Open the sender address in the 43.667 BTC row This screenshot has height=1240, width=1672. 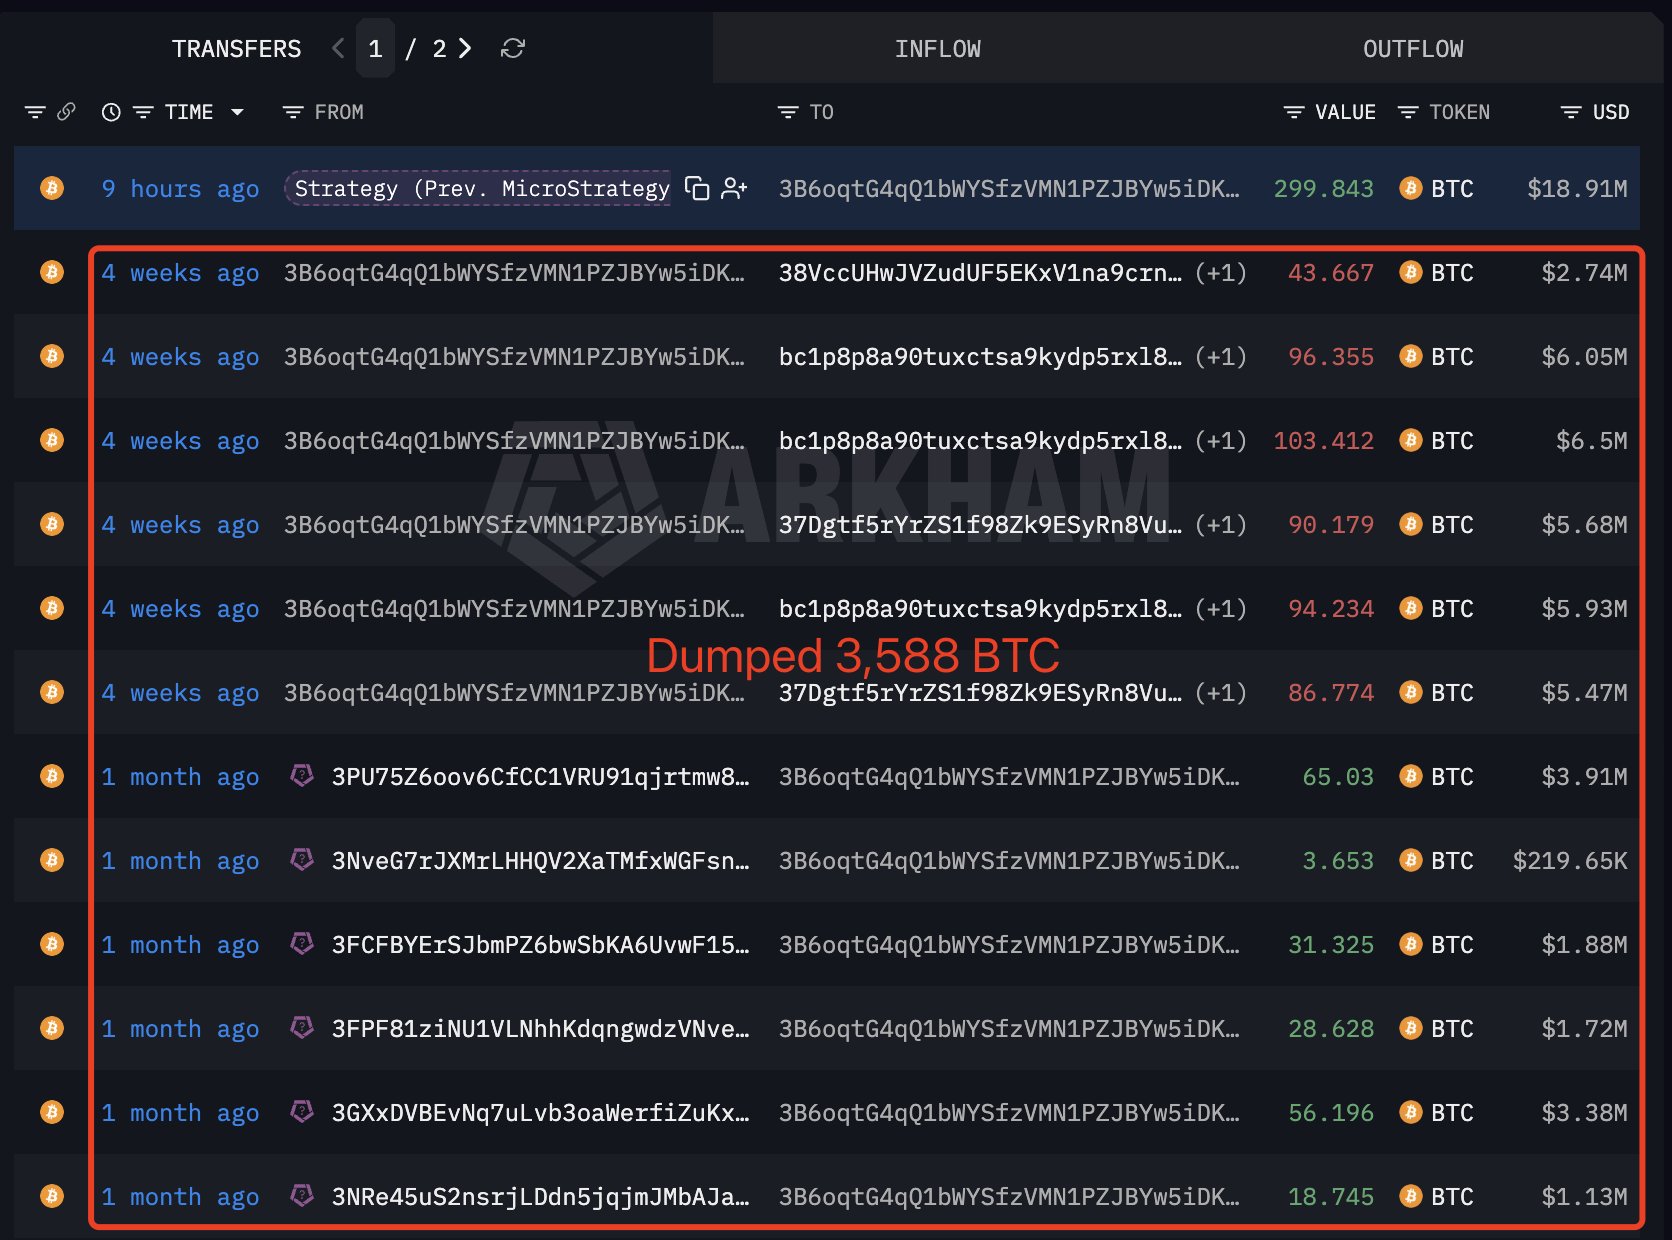click(x=514, y=272)
